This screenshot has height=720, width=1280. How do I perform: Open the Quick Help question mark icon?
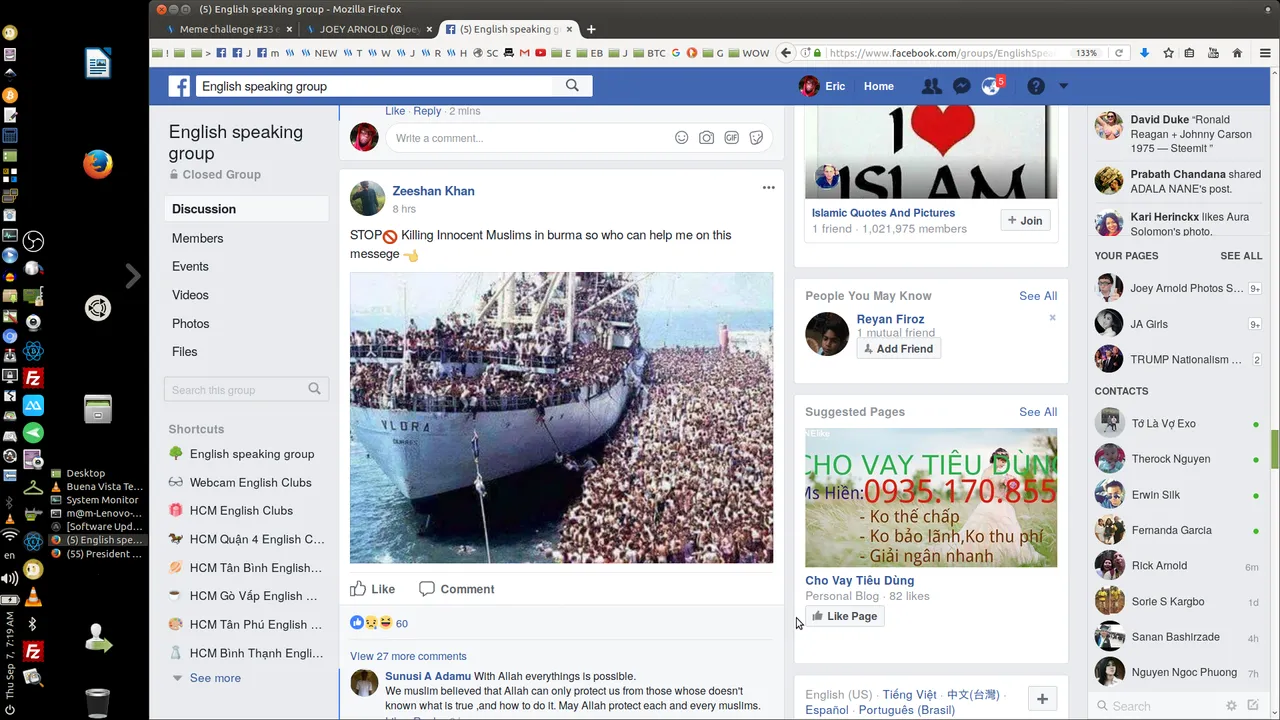pyautogui.click(x=1036, y=86)
